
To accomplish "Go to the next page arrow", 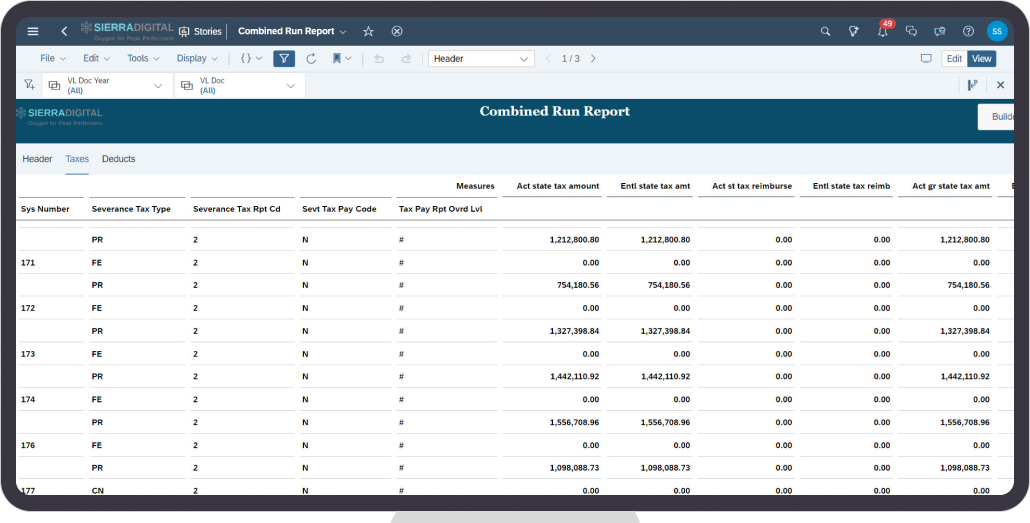I will coord(593,59).
